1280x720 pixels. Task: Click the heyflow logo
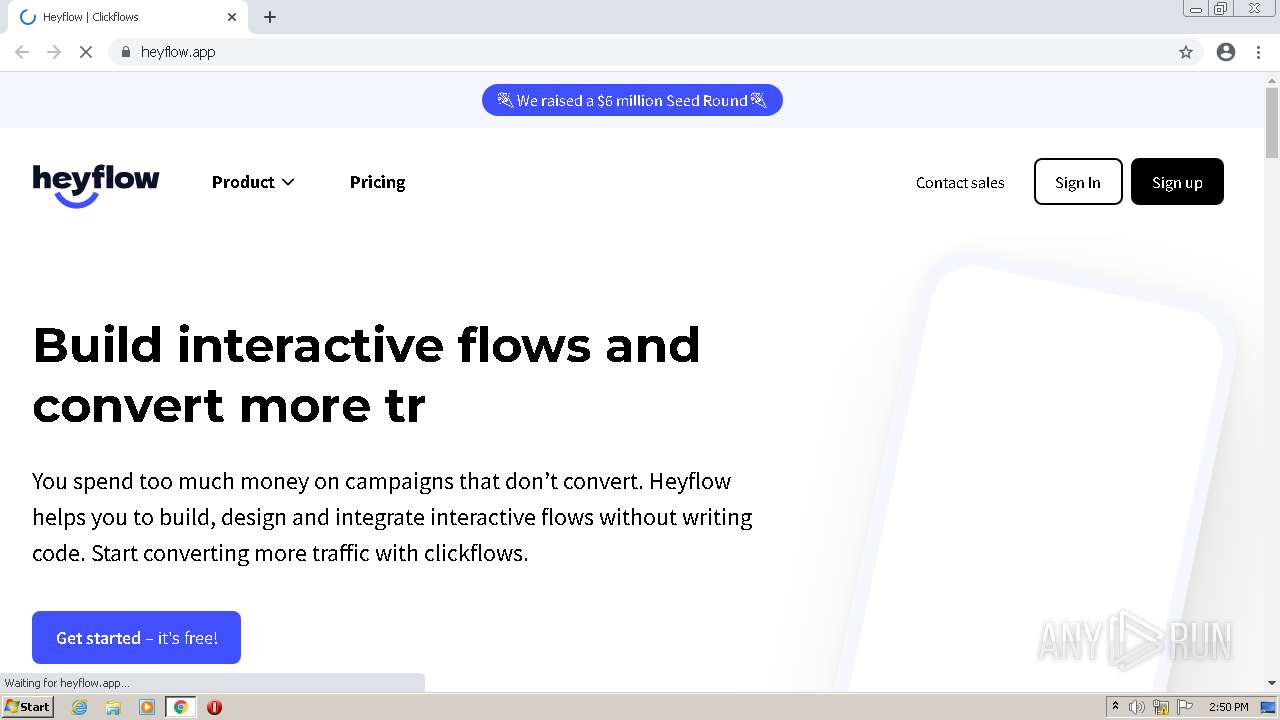coord(96,185)
